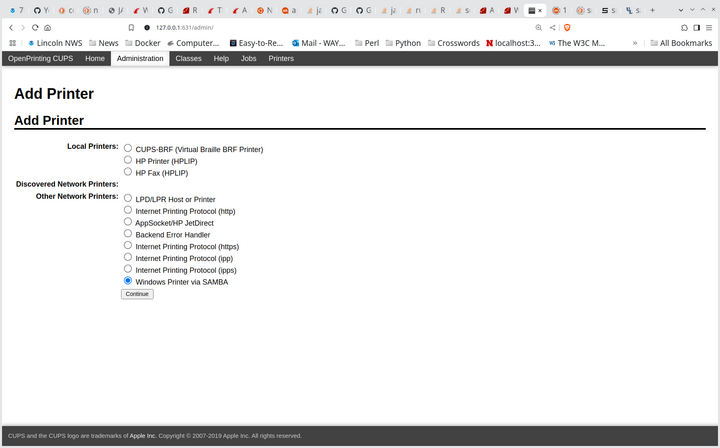Open The W3C M... bookmark
Screen dimensions: 720x448
pyautogui.click(x=577, y=43)
